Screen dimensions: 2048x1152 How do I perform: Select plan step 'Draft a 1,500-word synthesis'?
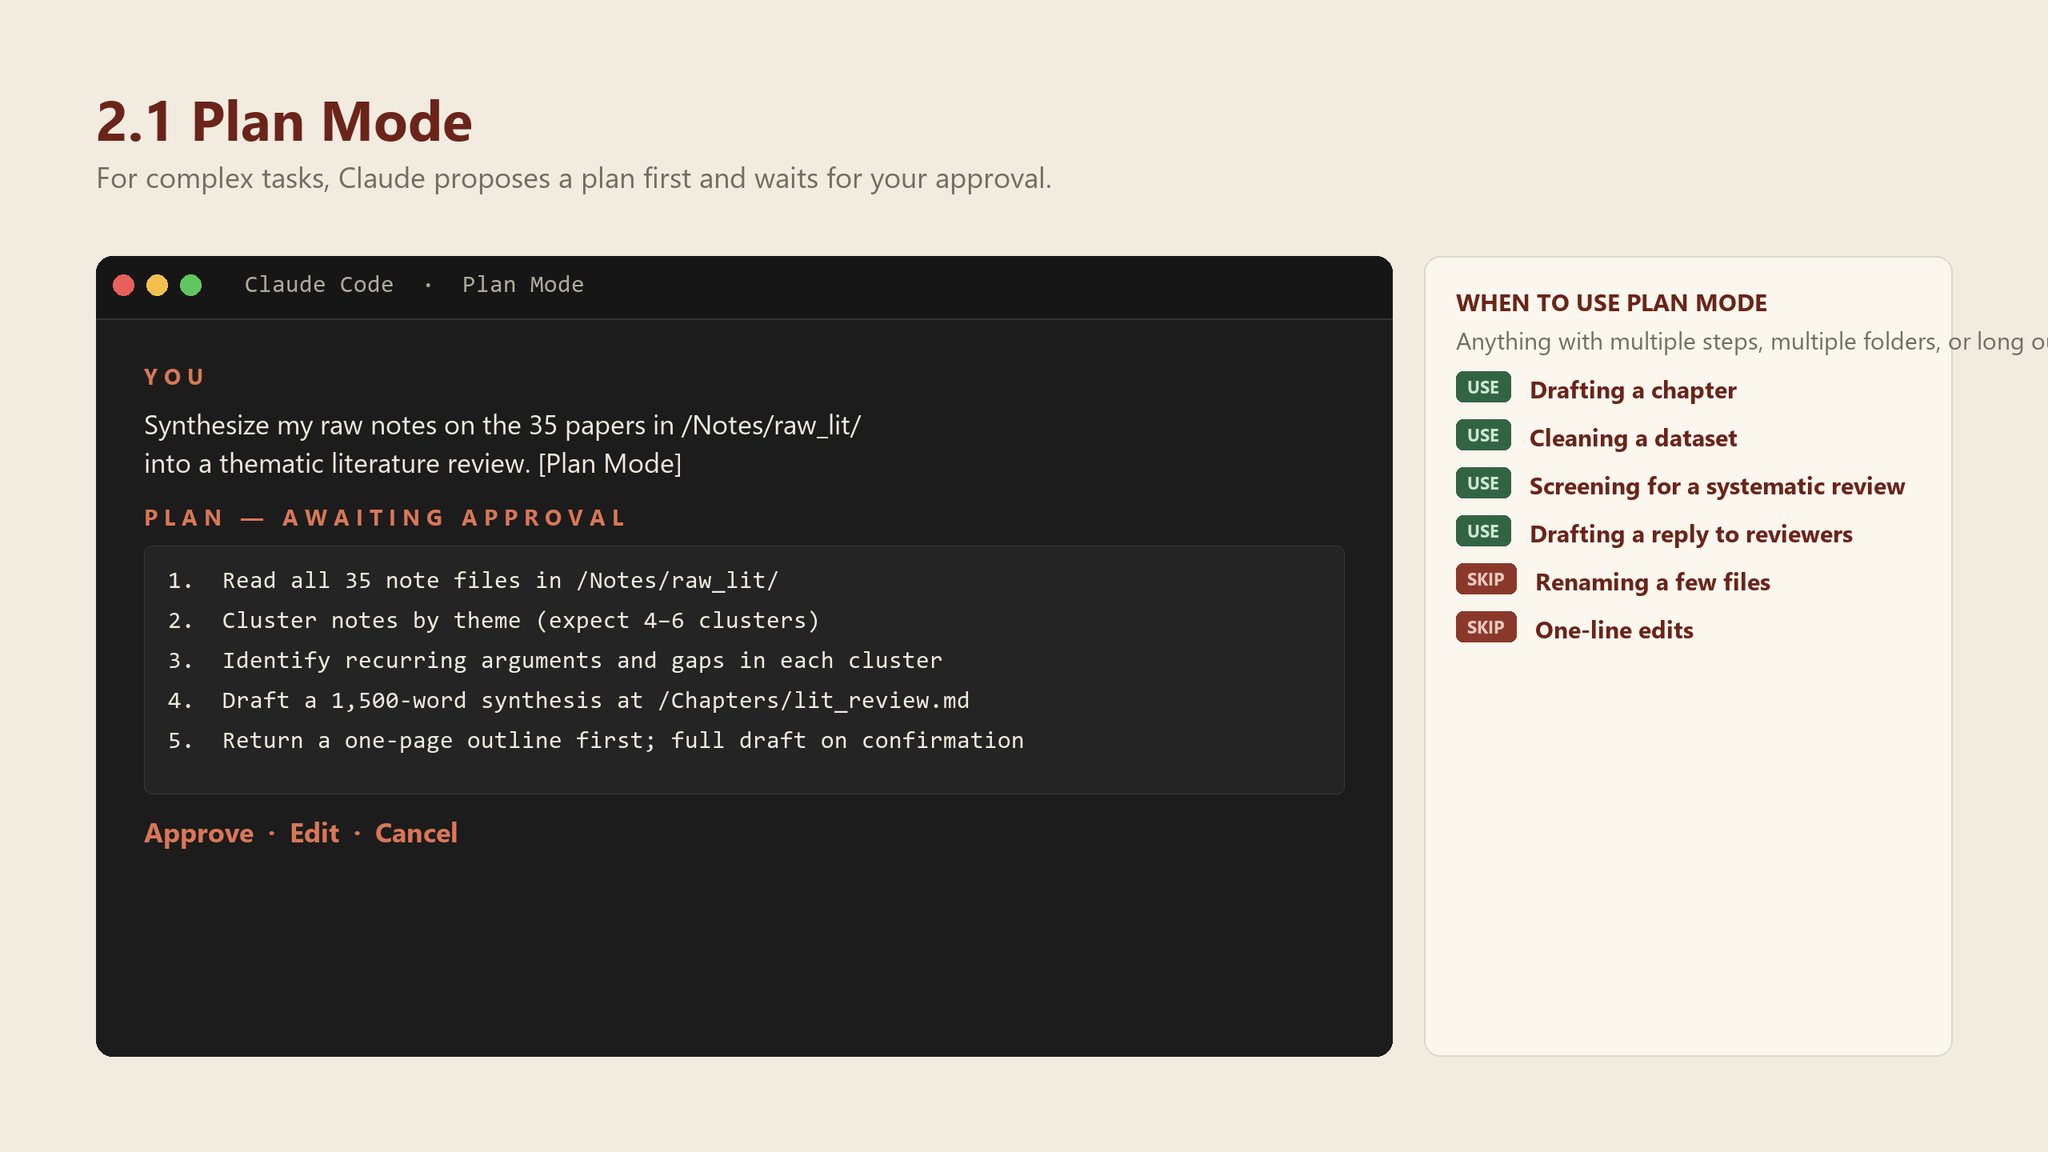[569, 700]
